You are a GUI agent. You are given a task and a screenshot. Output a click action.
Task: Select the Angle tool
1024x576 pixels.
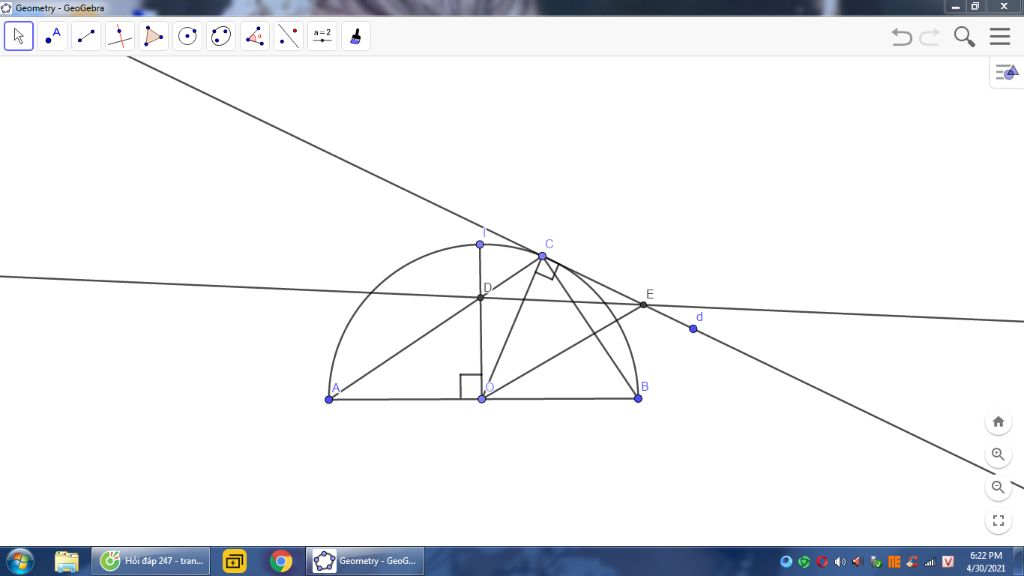click(x=255, y=36)
